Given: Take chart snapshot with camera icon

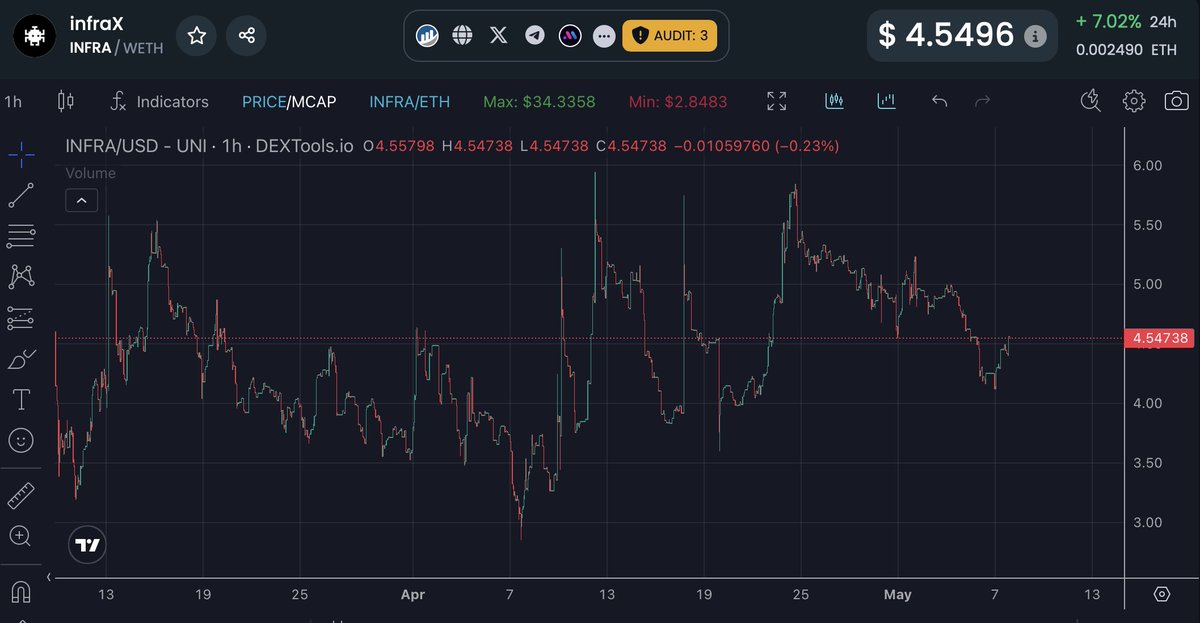Looking at the screenshot, I should 1177,101.
